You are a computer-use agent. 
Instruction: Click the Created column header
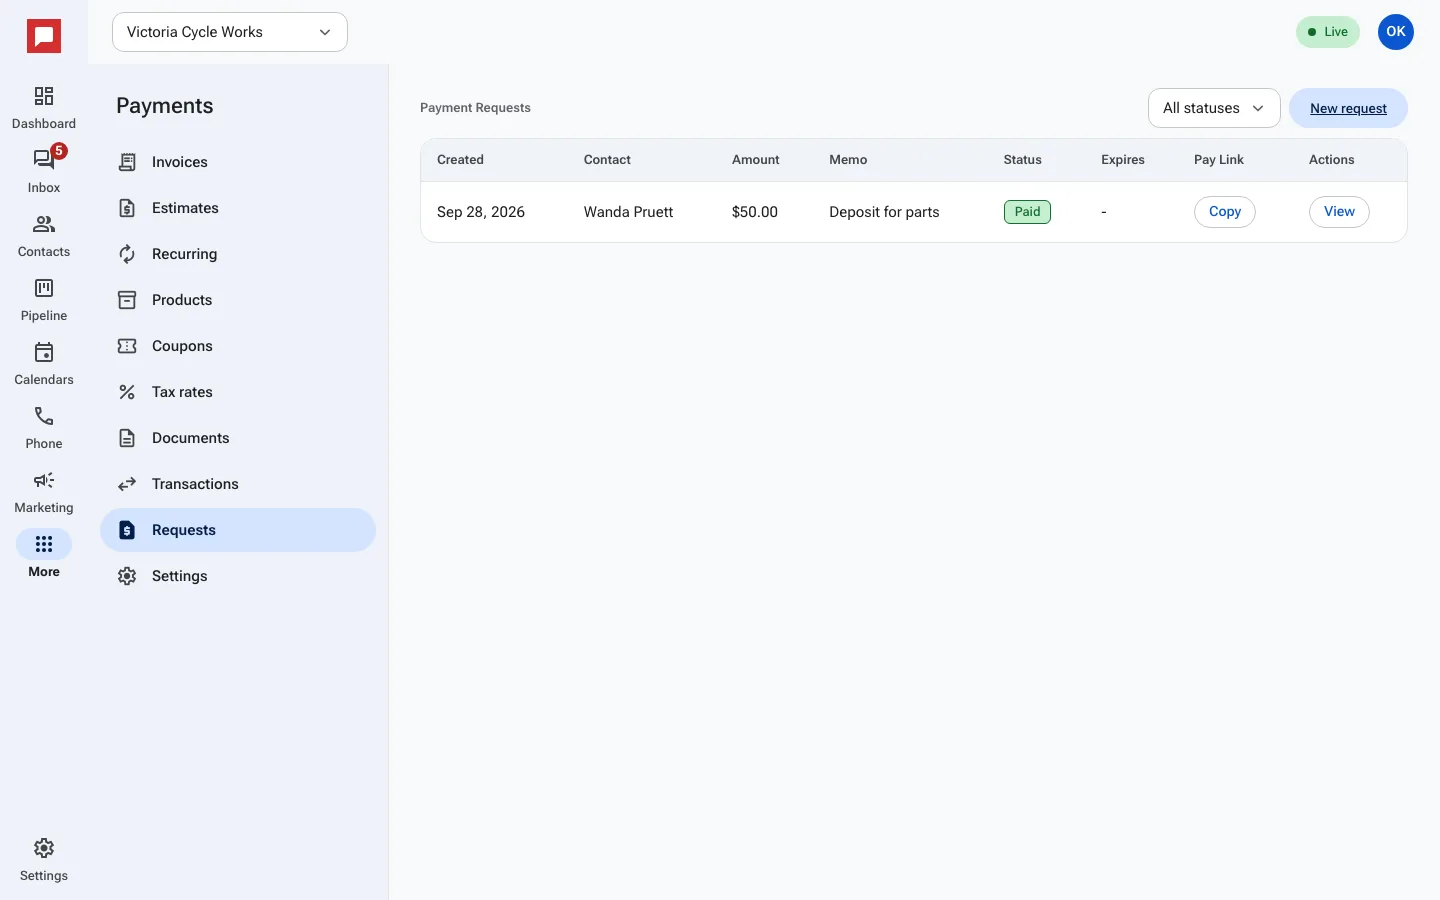pyautogui.click(x=460, y=160)
